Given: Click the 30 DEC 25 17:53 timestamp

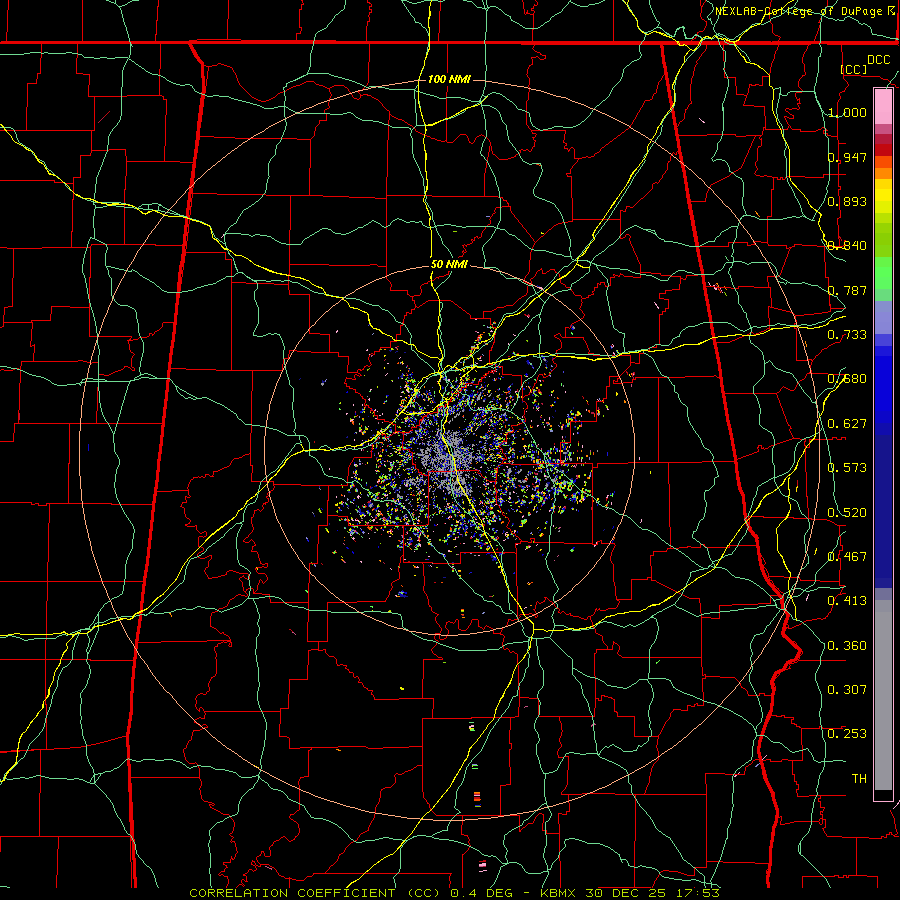Looking at the screenshot, I should tap(652, 893).
